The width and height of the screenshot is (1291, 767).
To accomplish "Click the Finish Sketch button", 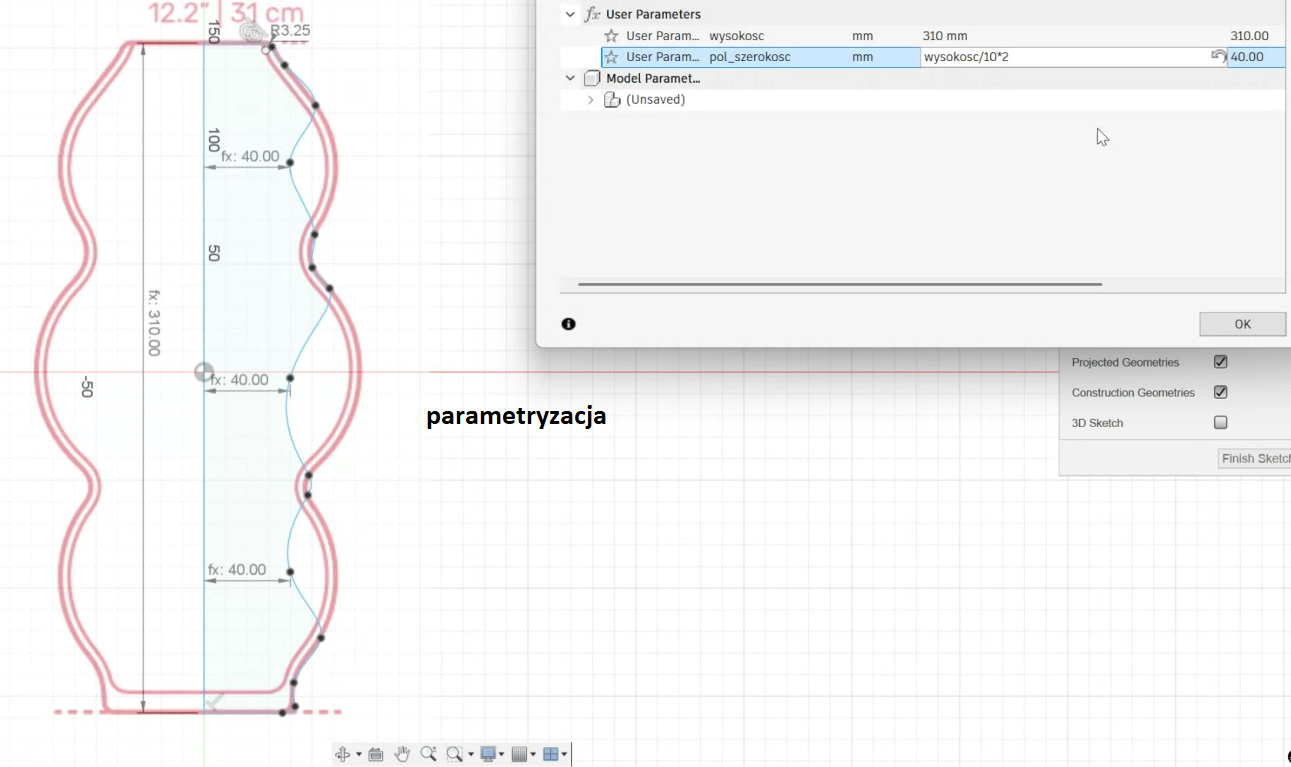I will pos(1254,458).
